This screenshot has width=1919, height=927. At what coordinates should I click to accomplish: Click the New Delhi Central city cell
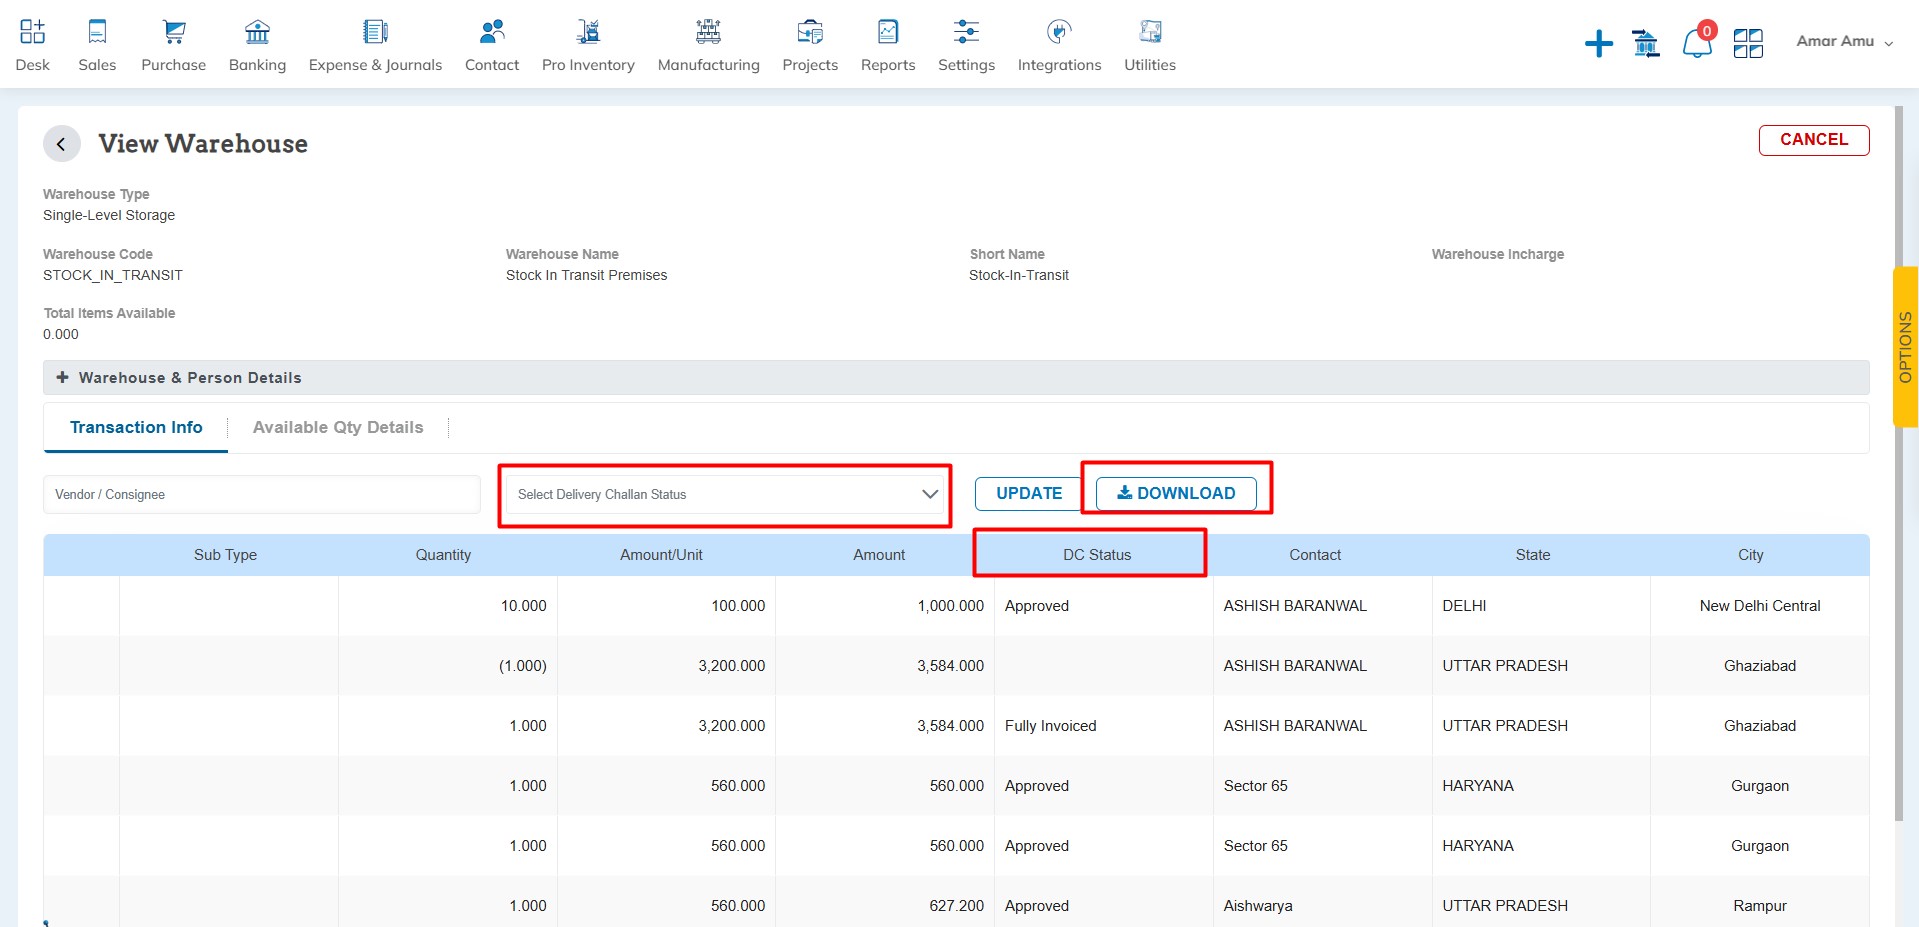coord(1760,606)
